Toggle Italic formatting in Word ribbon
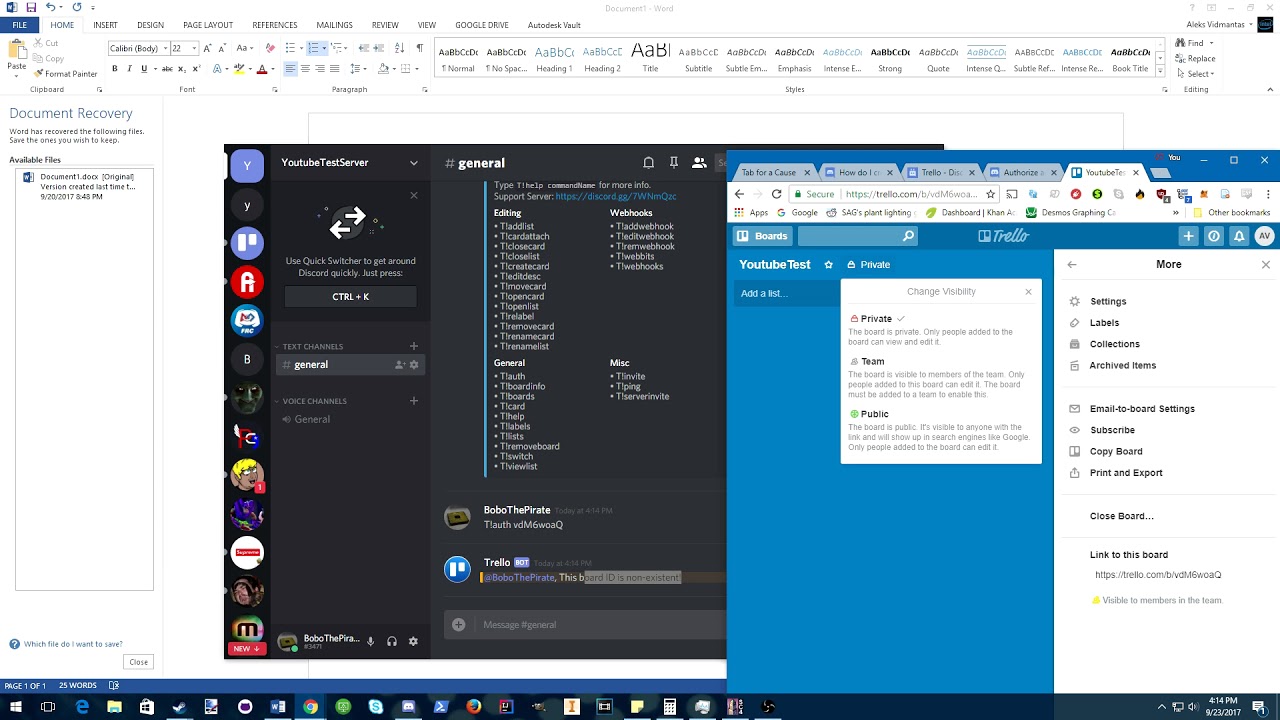The image size is (1280, 720). (130, 69)
